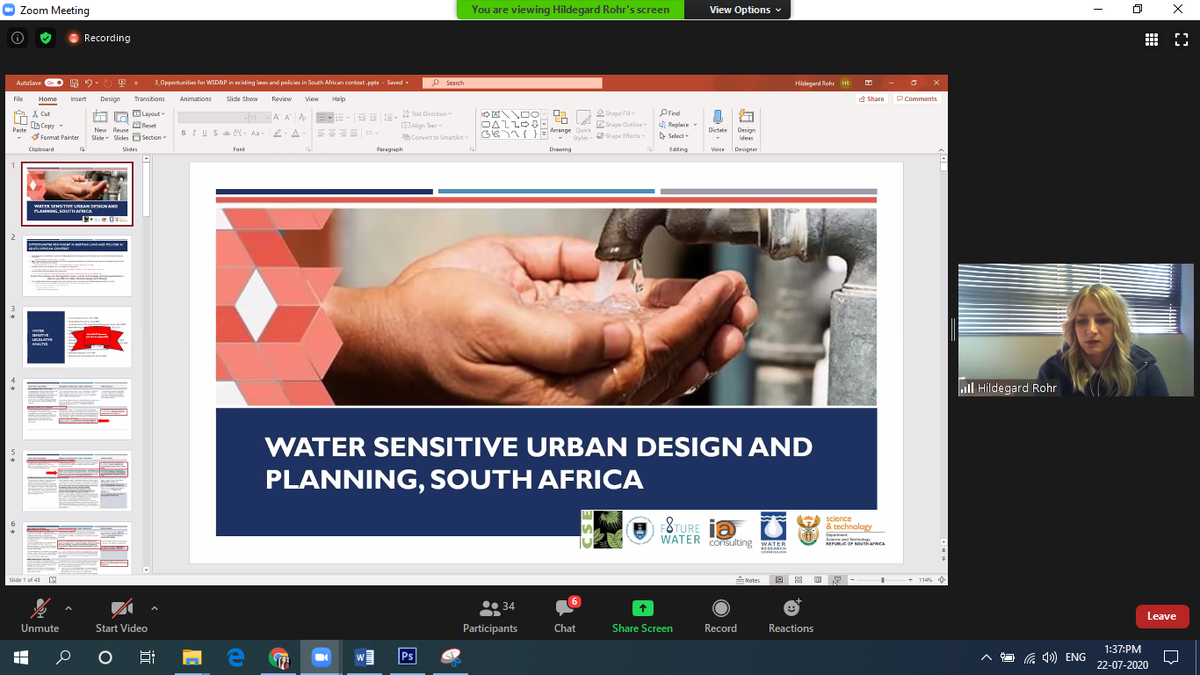Collapse the PowerPoint ribbon

coord(941,150)
